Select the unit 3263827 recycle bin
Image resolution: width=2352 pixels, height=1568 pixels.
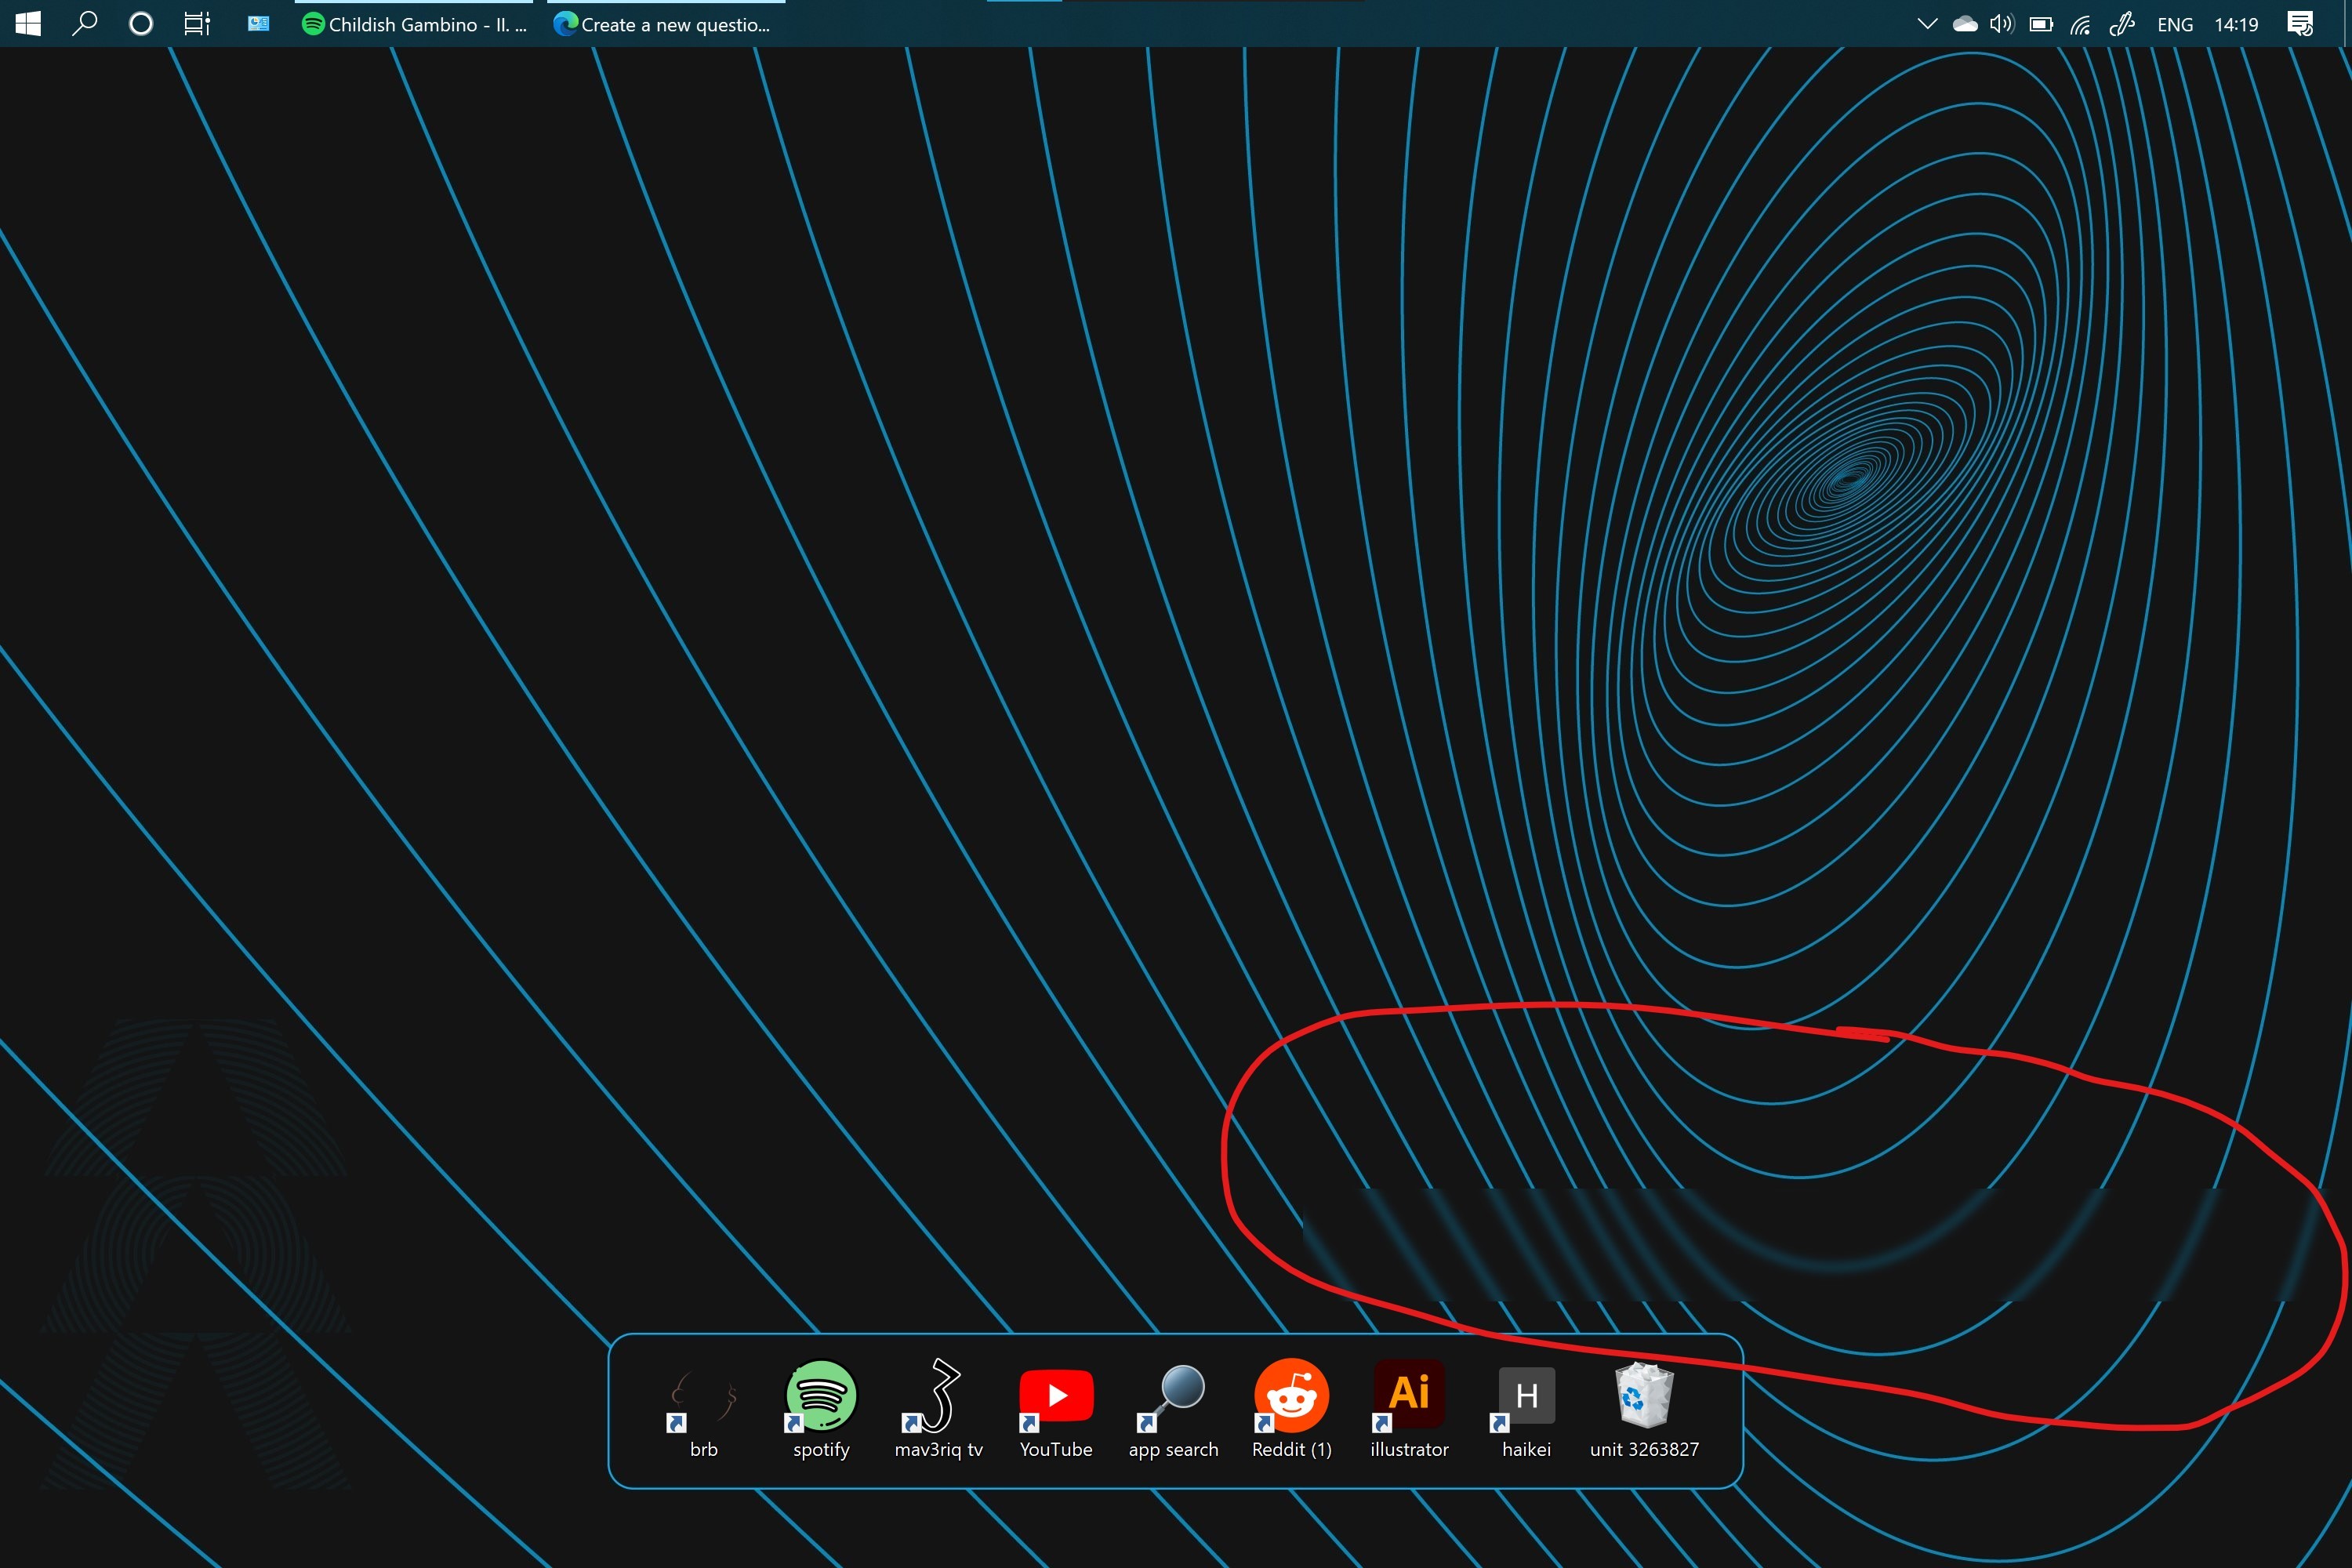(x=1644, y=1410)
